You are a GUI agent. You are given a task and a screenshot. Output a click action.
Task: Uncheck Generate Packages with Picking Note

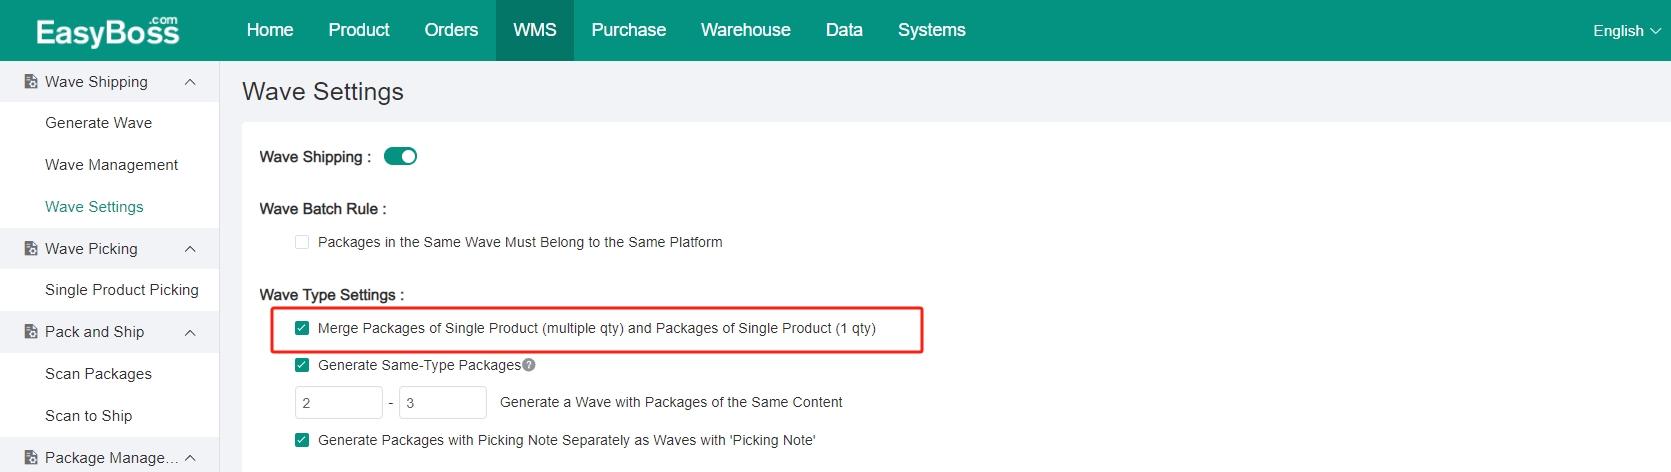302,440
